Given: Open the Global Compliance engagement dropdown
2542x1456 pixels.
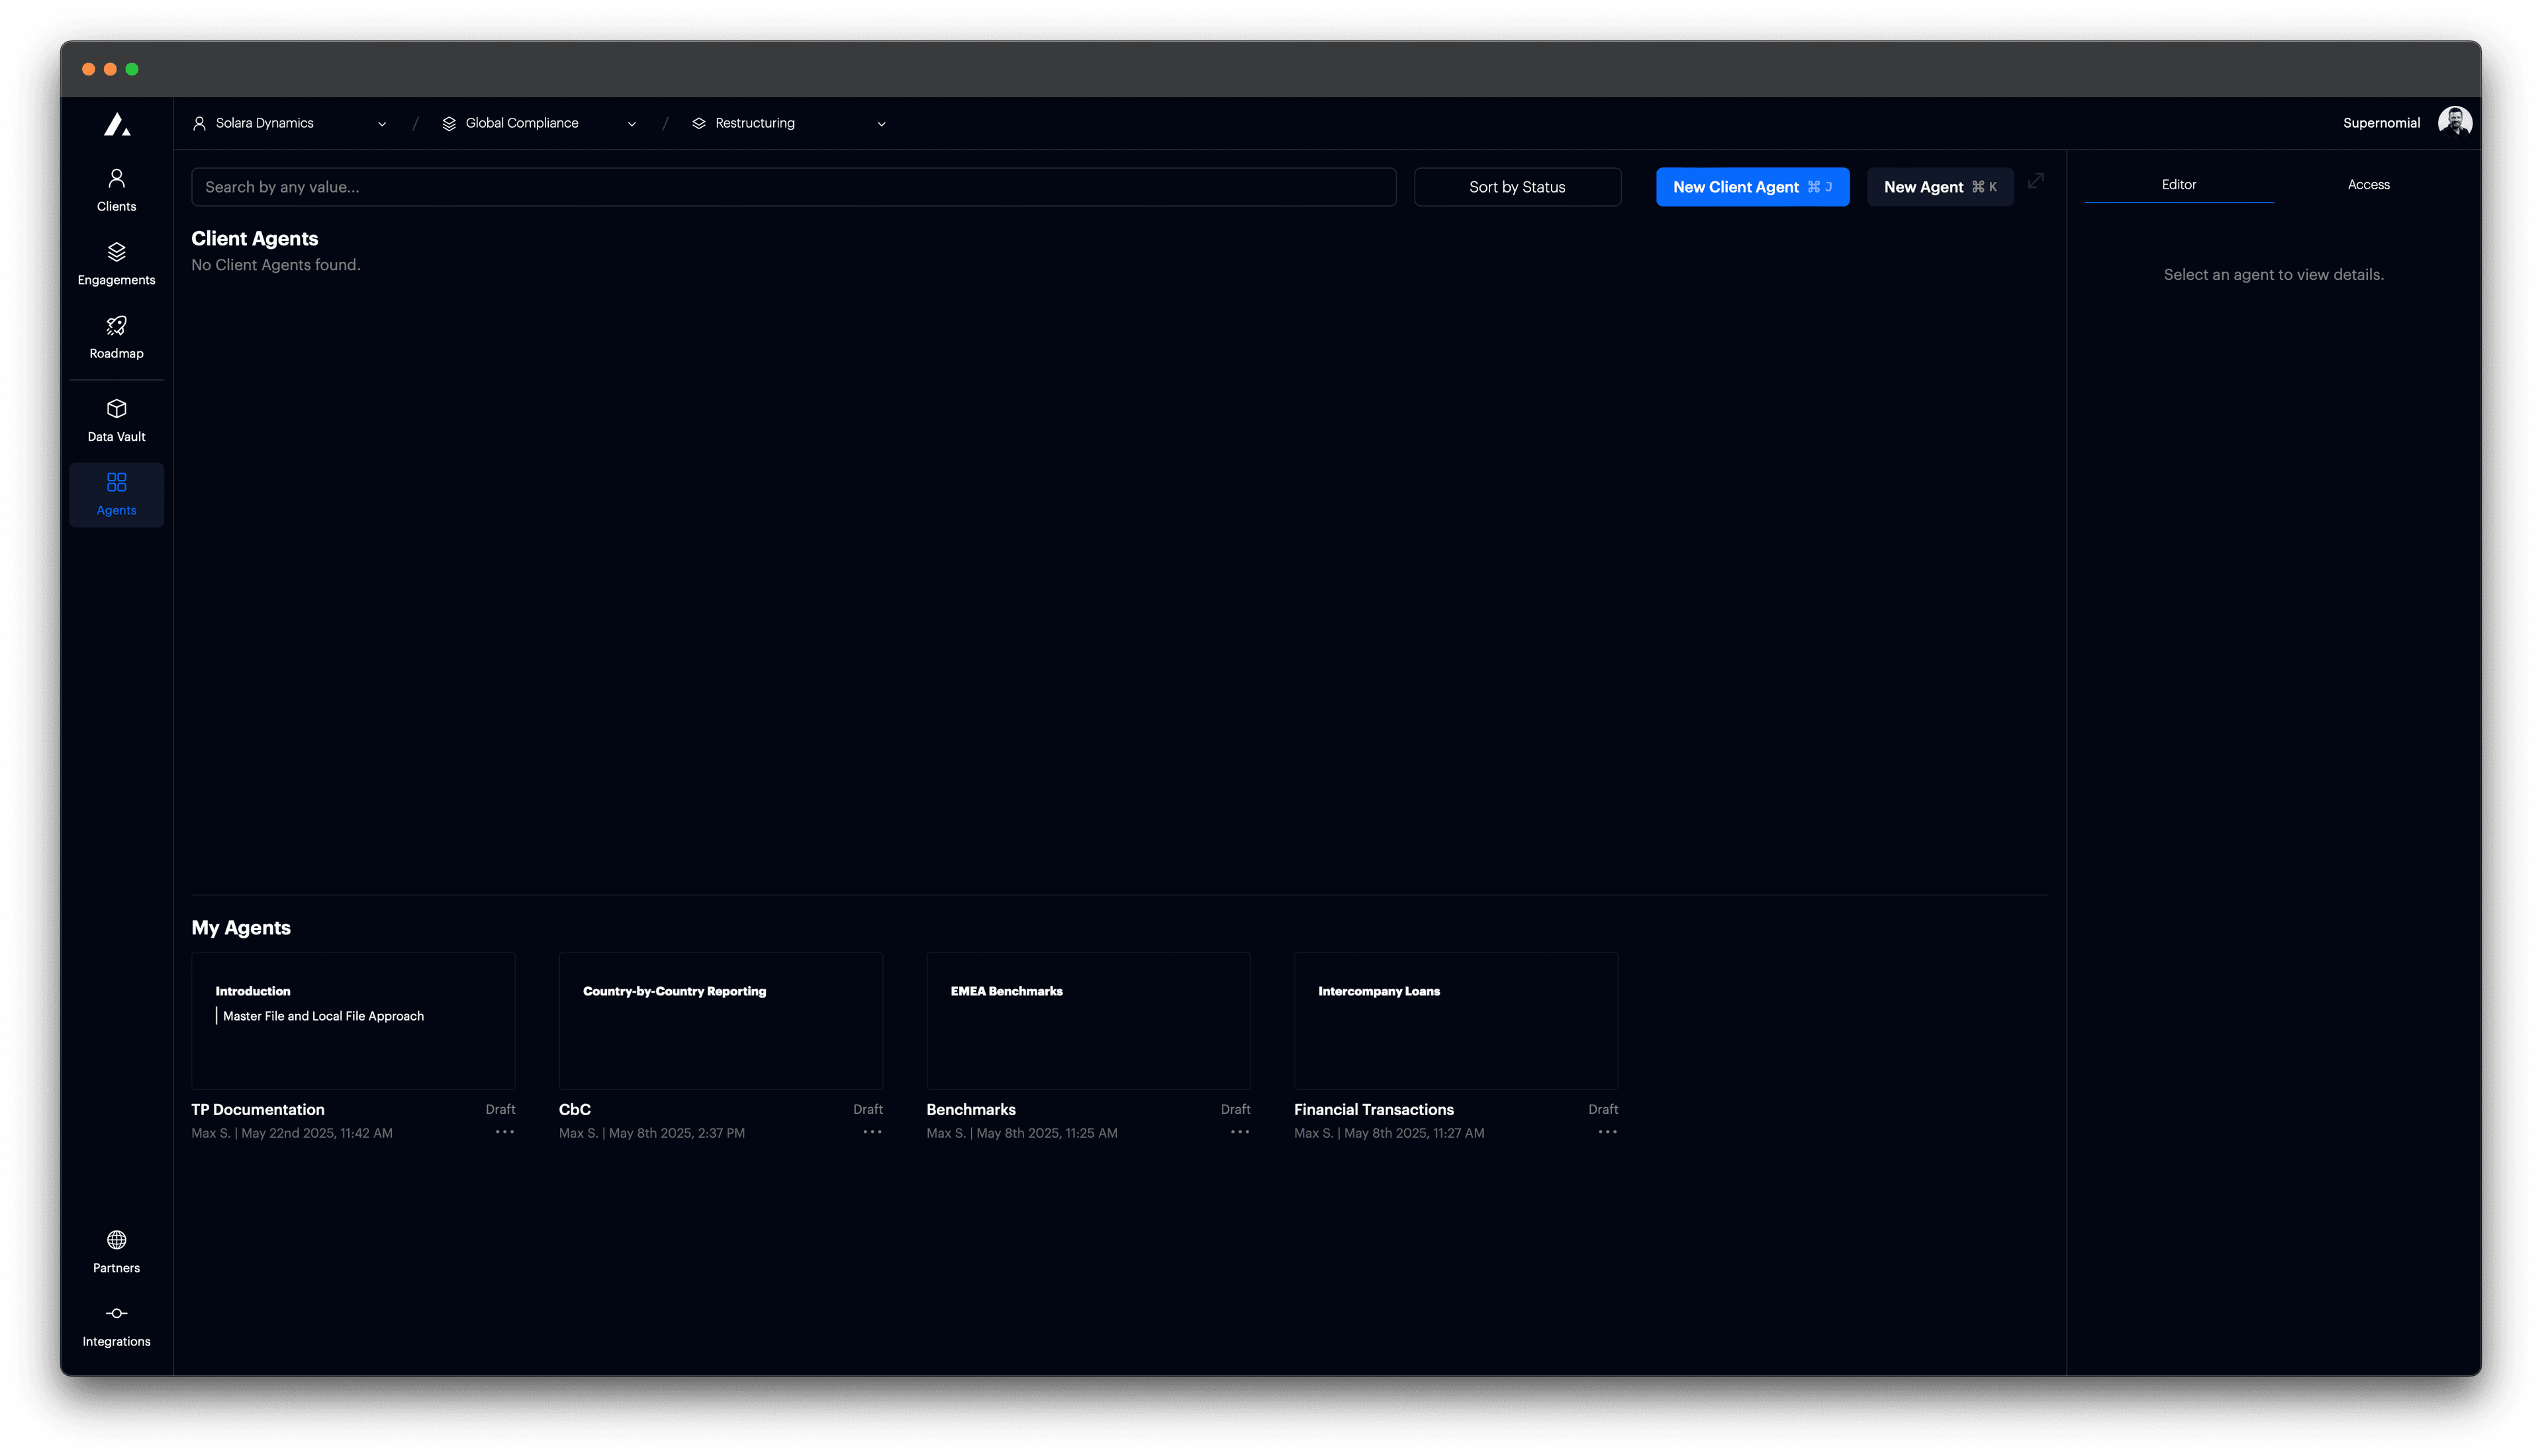Looking at the screenshot, I should pos(631,123).
